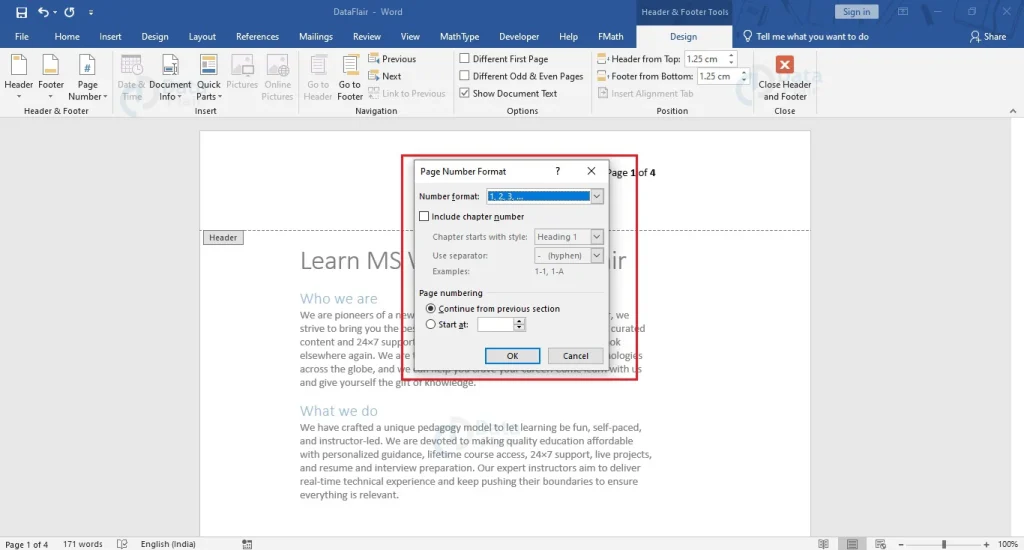The height and width of the screenshot is (550, 1024).
Task: Uncheck Show Document Text option
Action: pyautogui.click(x=464, y=93)
